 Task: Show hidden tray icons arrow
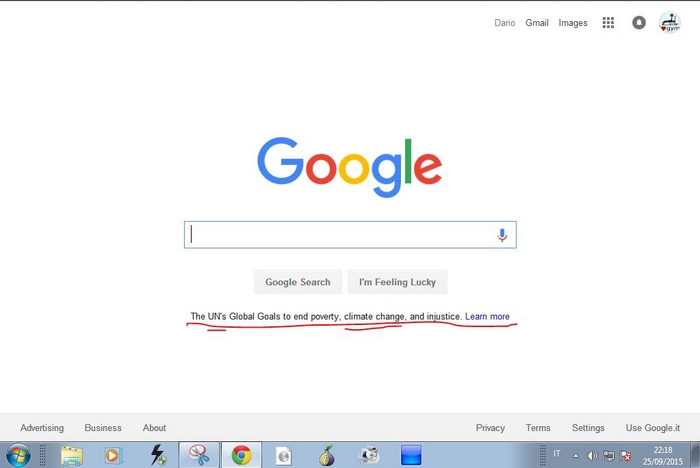(576, 456)
